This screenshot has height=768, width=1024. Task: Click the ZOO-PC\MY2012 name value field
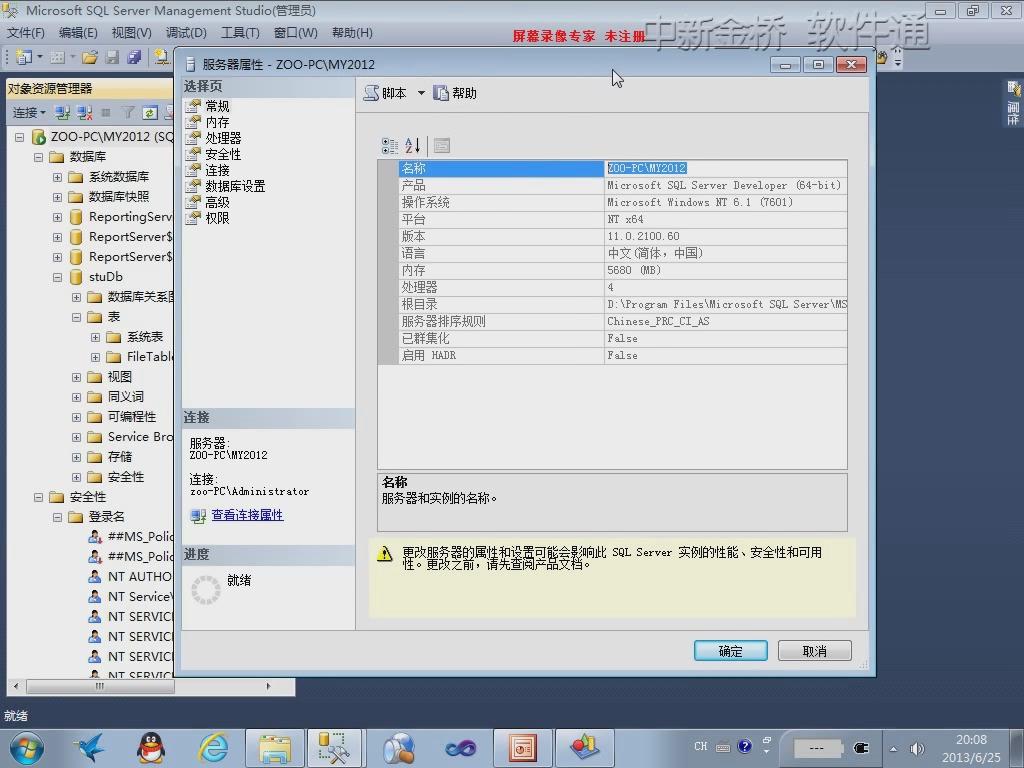click(x=726, y=168)
